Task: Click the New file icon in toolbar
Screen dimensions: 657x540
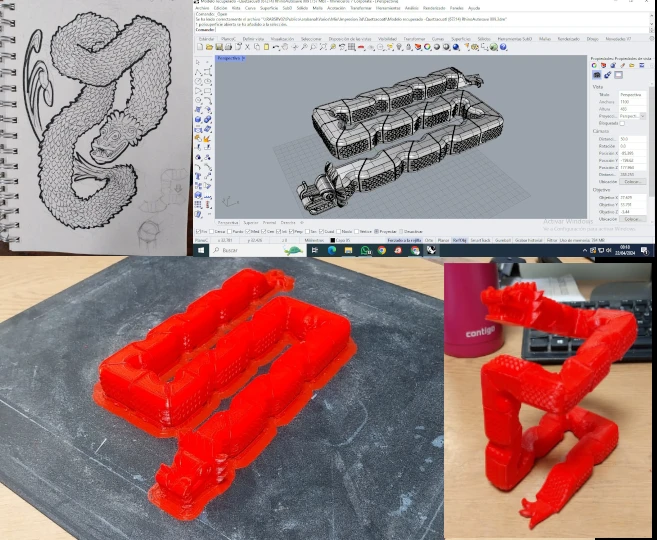Action: tap(200, 47)
